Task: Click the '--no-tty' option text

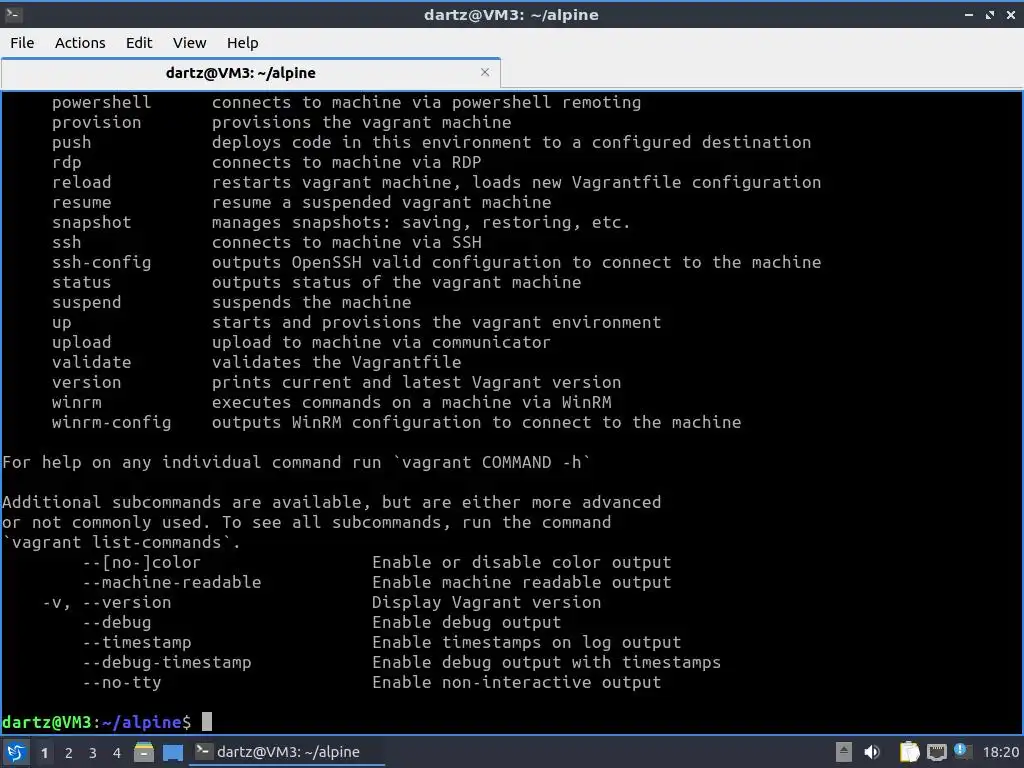Action: (121, 682)
